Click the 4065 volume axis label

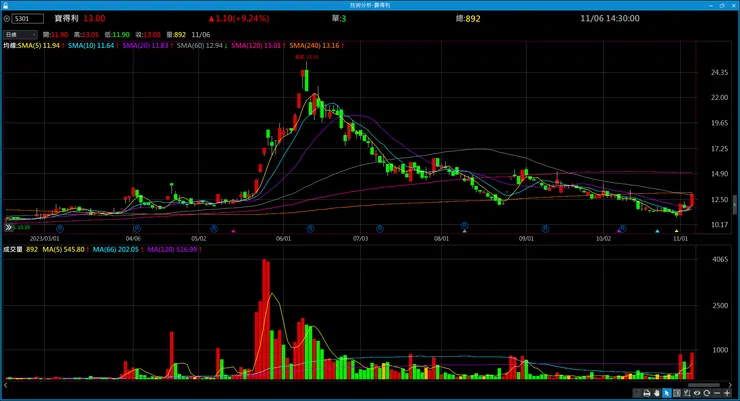click(720, 259)
